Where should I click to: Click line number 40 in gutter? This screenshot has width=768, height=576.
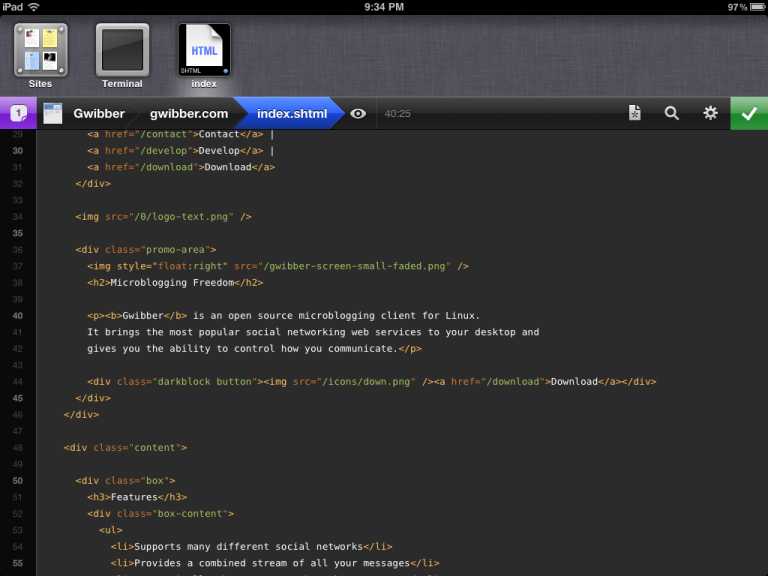click(x=18, y=316)
